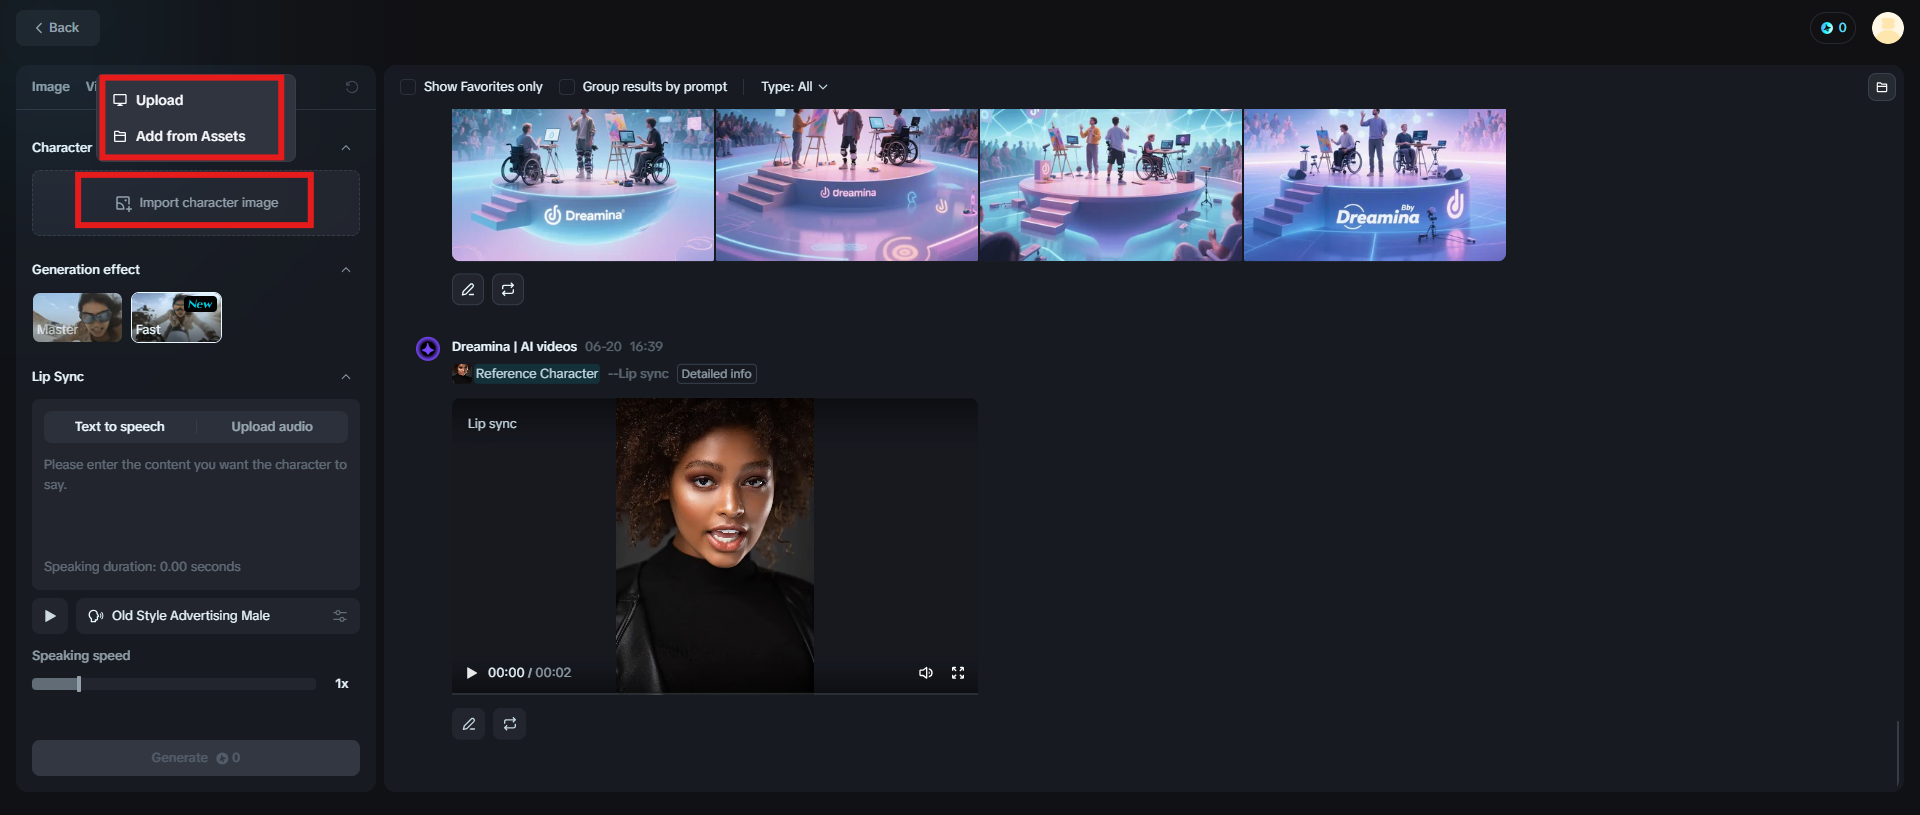Open the blue stage image with large Dreamina text
1920x815 pixels.
click(1375, 185)
